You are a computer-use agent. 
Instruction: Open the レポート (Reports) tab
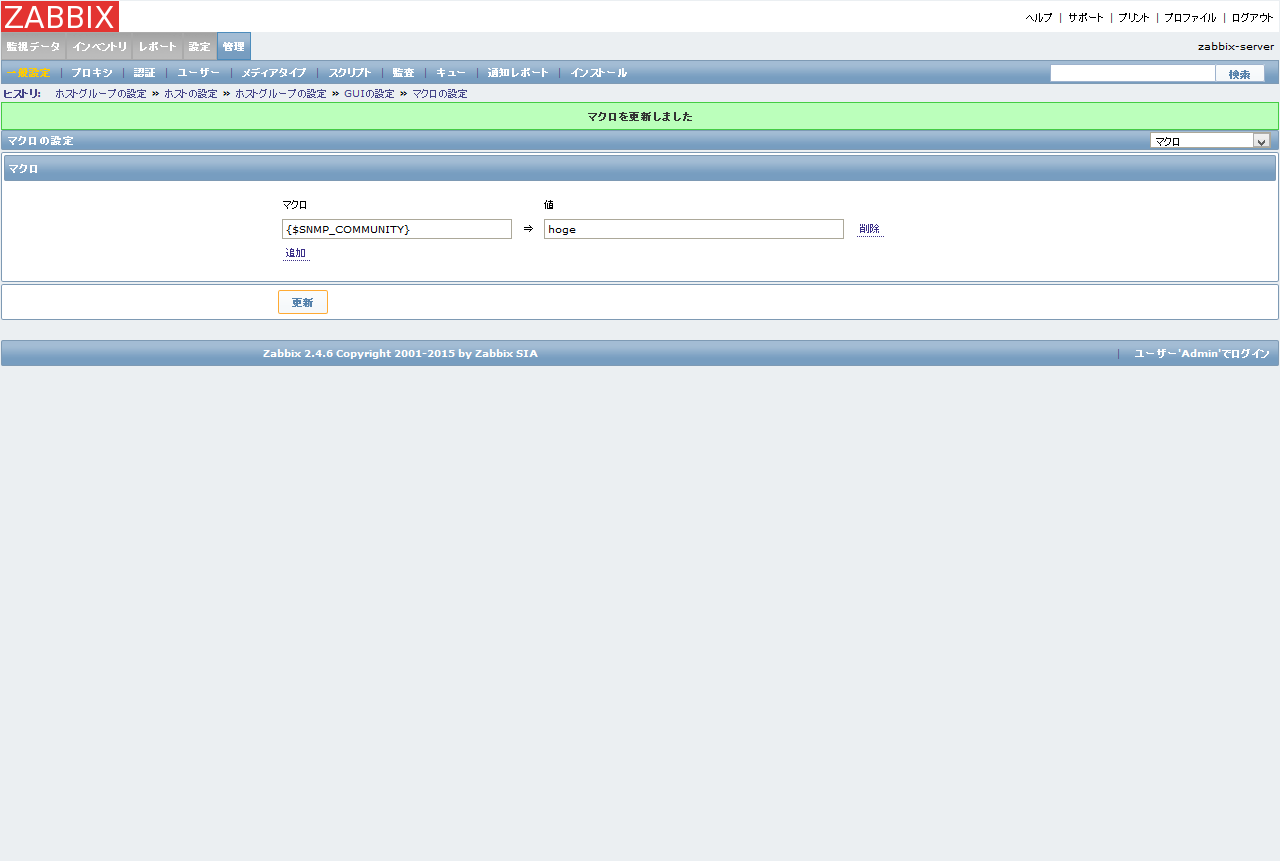[157, 46]
